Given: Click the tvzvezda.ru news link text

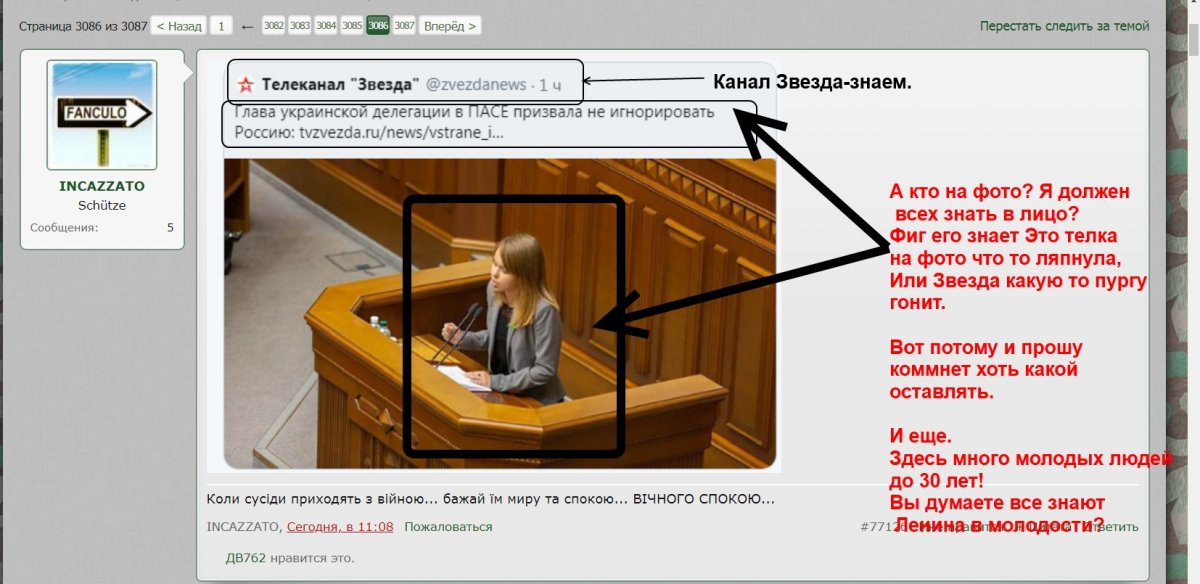Looking at the screenshot, I should [x=401, y=132].
